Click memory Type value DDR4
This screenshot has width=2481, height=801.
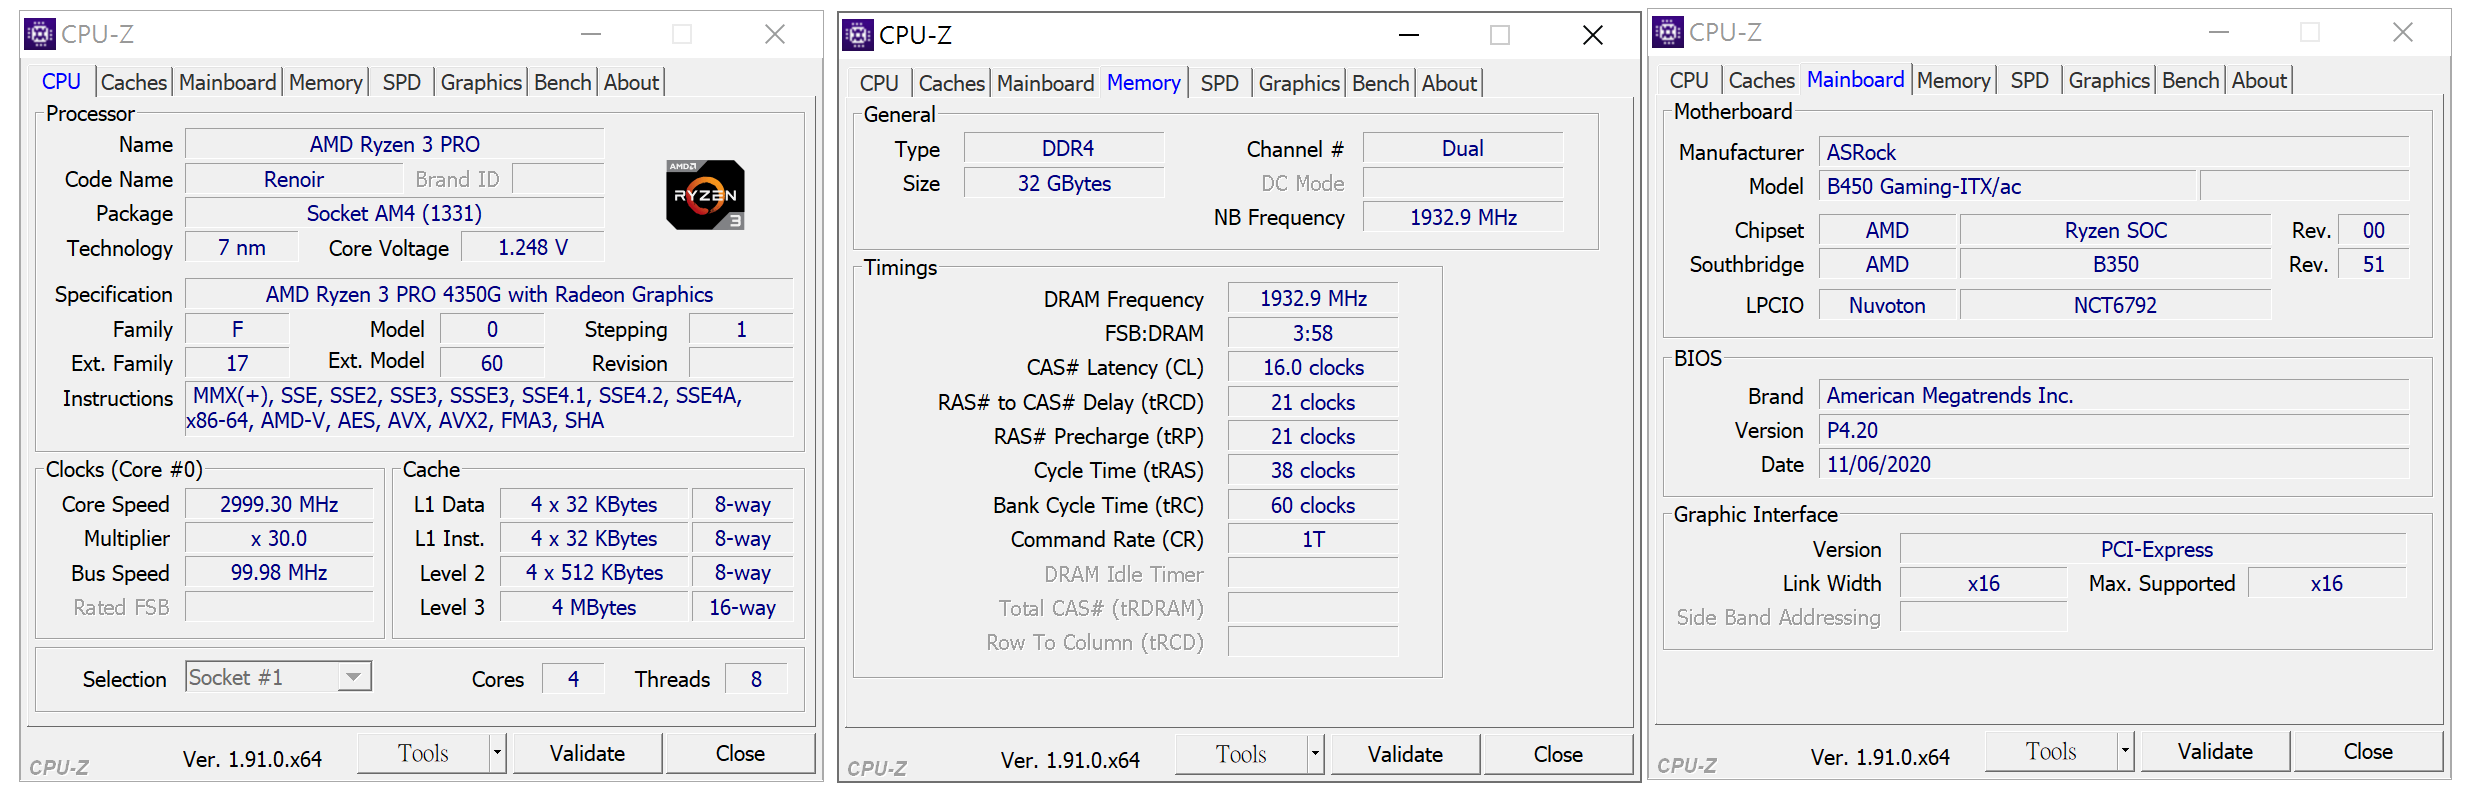1064,148
